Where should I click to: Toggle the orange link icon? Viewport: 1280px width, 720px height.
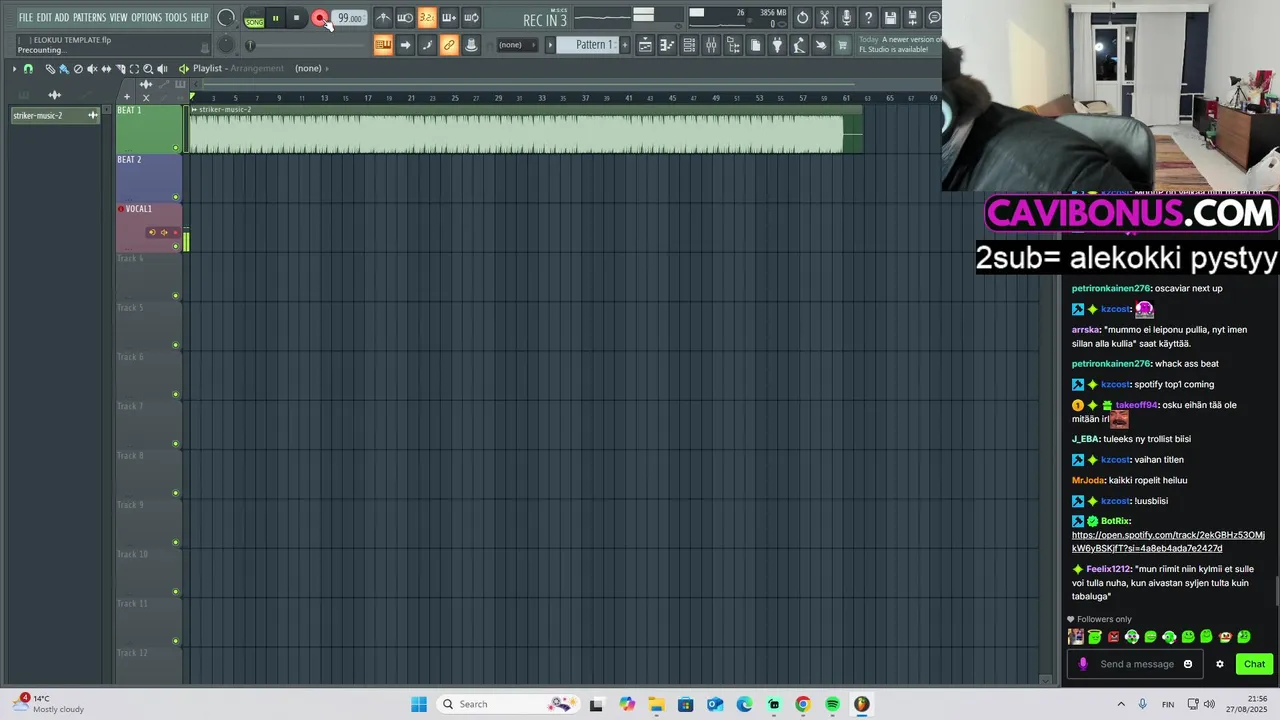pos(449,45)
